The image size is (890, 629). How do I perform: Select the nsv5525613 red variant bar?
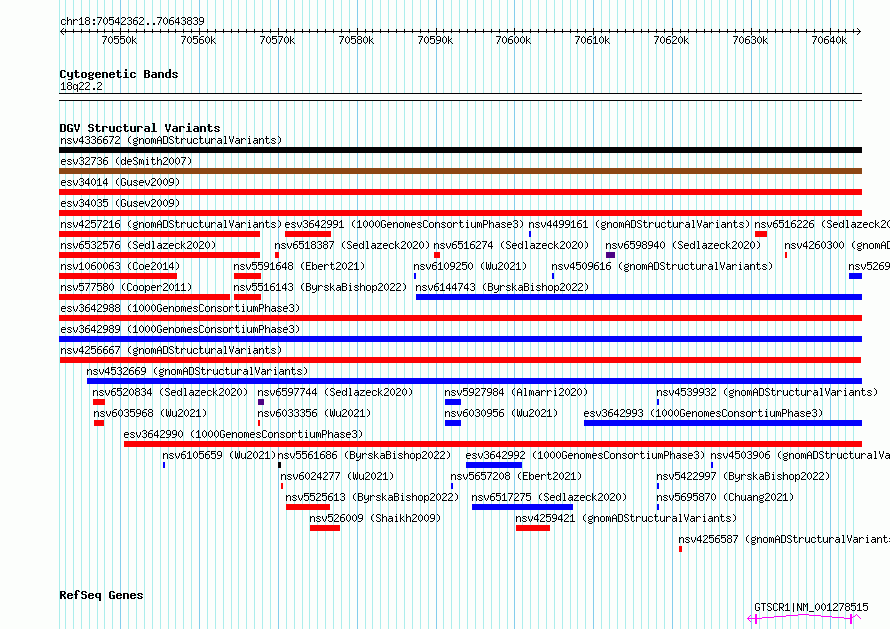(308, 508)
